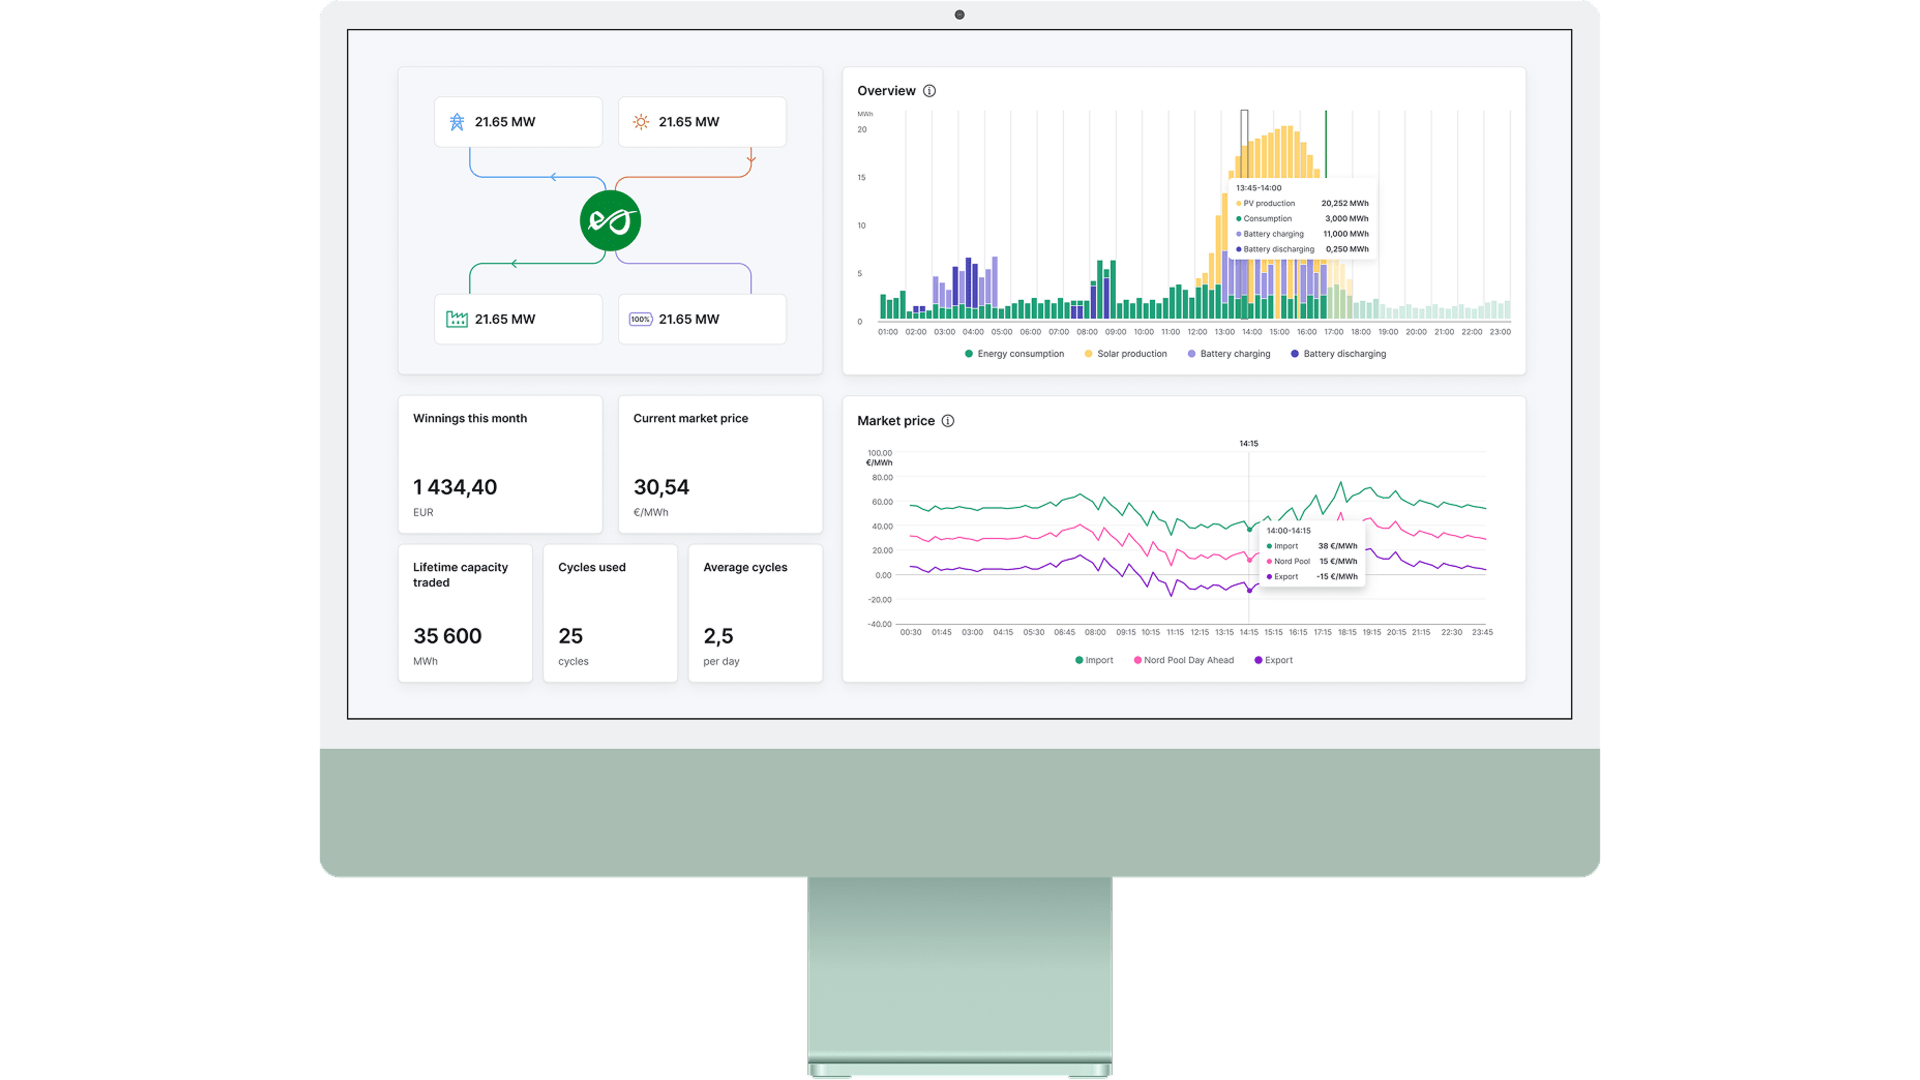Click the factory consumption icon

457,319
